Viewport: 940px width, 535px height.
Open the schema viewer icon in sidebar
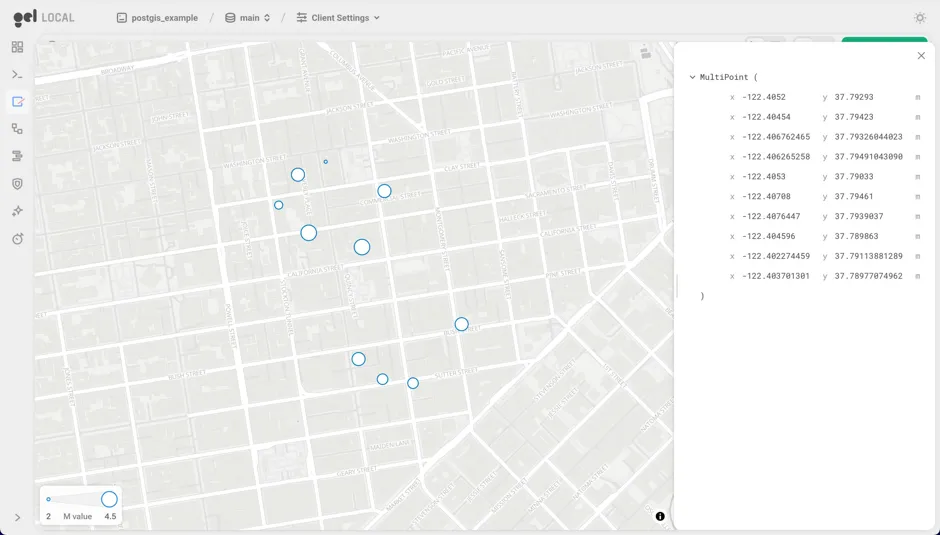point(17,129)
